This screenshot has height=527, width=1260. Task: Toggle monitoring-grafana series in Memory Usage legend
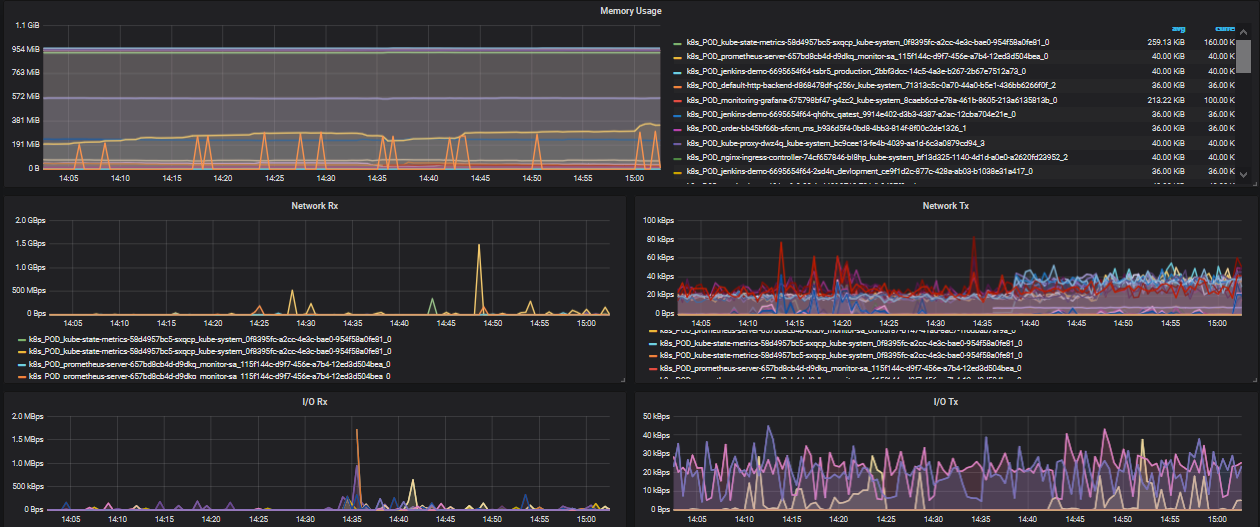tap(871, 100)
